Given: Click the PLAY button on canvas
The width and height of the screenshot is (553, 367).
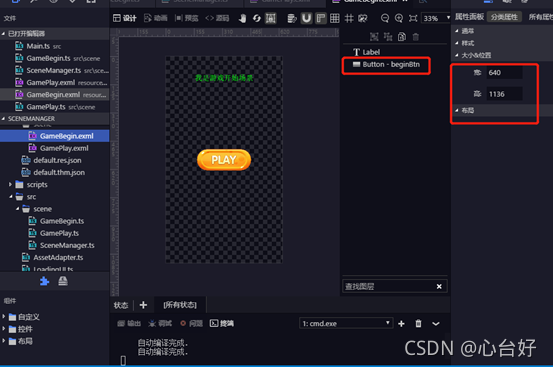Looking at the screenshot, I should tap(224, 160).
